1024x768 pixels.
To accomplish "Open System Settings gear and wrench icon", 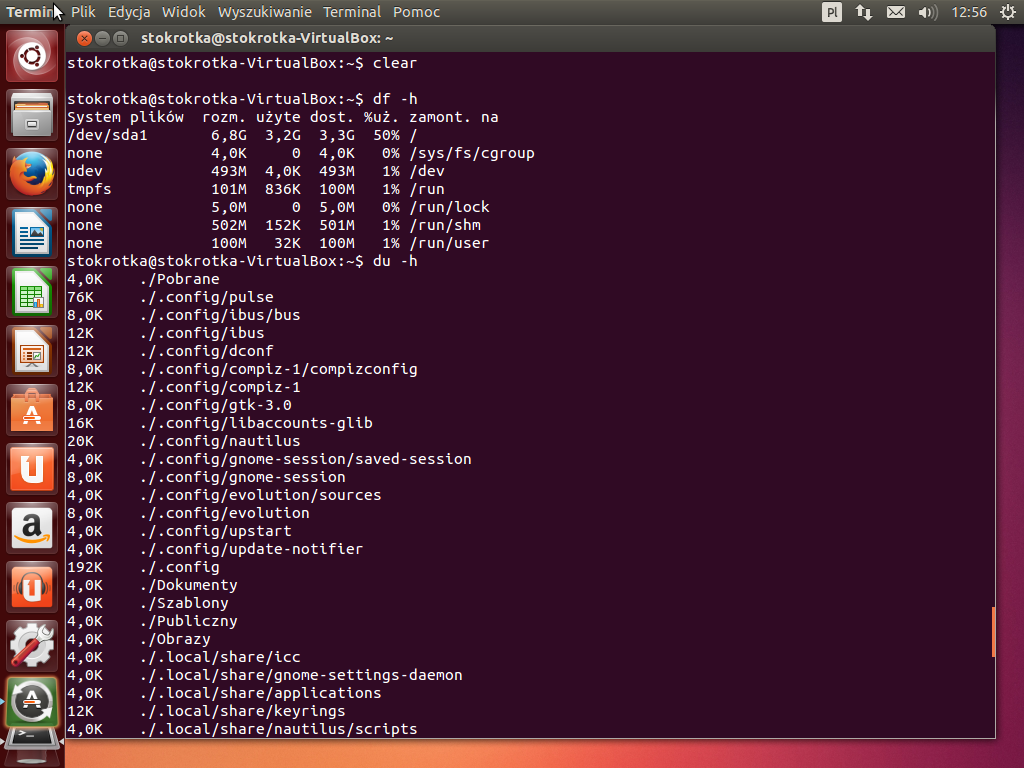I will click(x=32, y=646).
